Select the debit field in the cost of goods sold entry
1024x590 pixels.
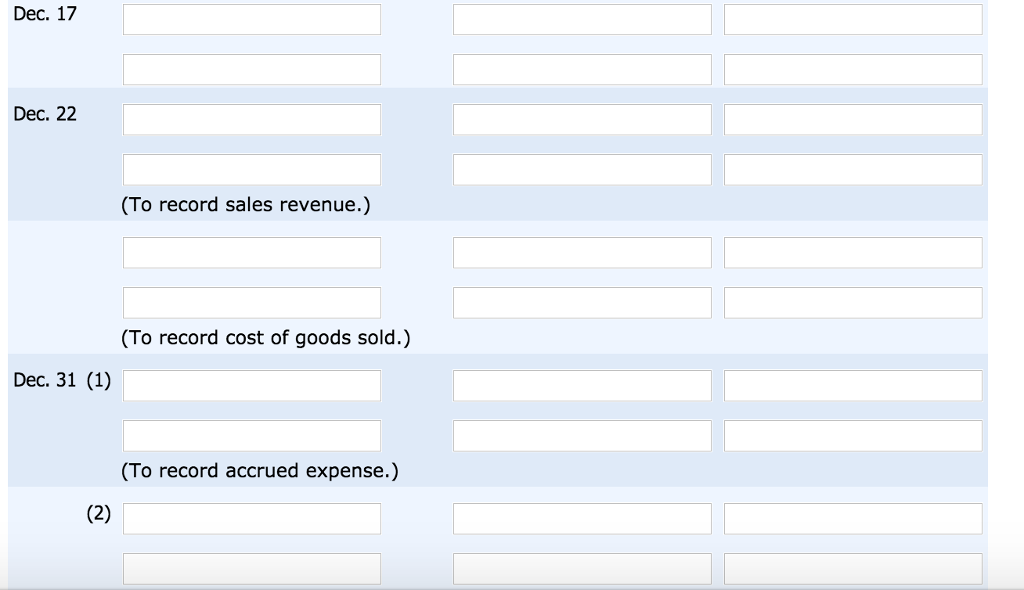tap(581, 251)
